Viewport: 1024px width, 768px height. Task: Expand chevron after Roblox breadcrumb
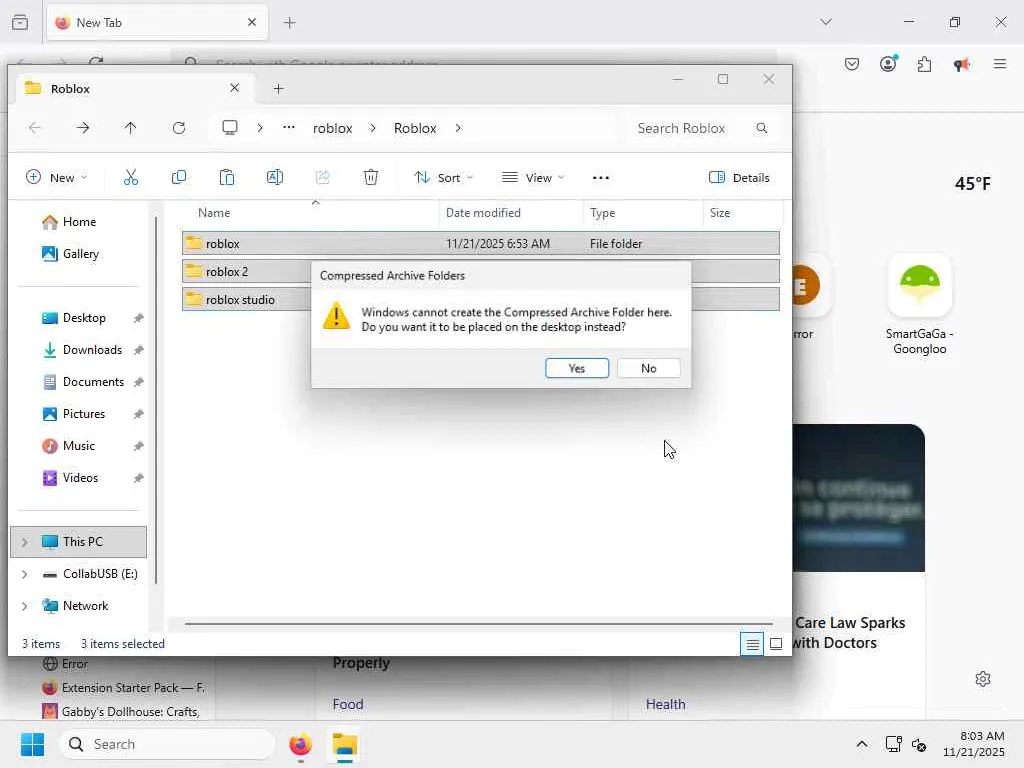point(458,128)
